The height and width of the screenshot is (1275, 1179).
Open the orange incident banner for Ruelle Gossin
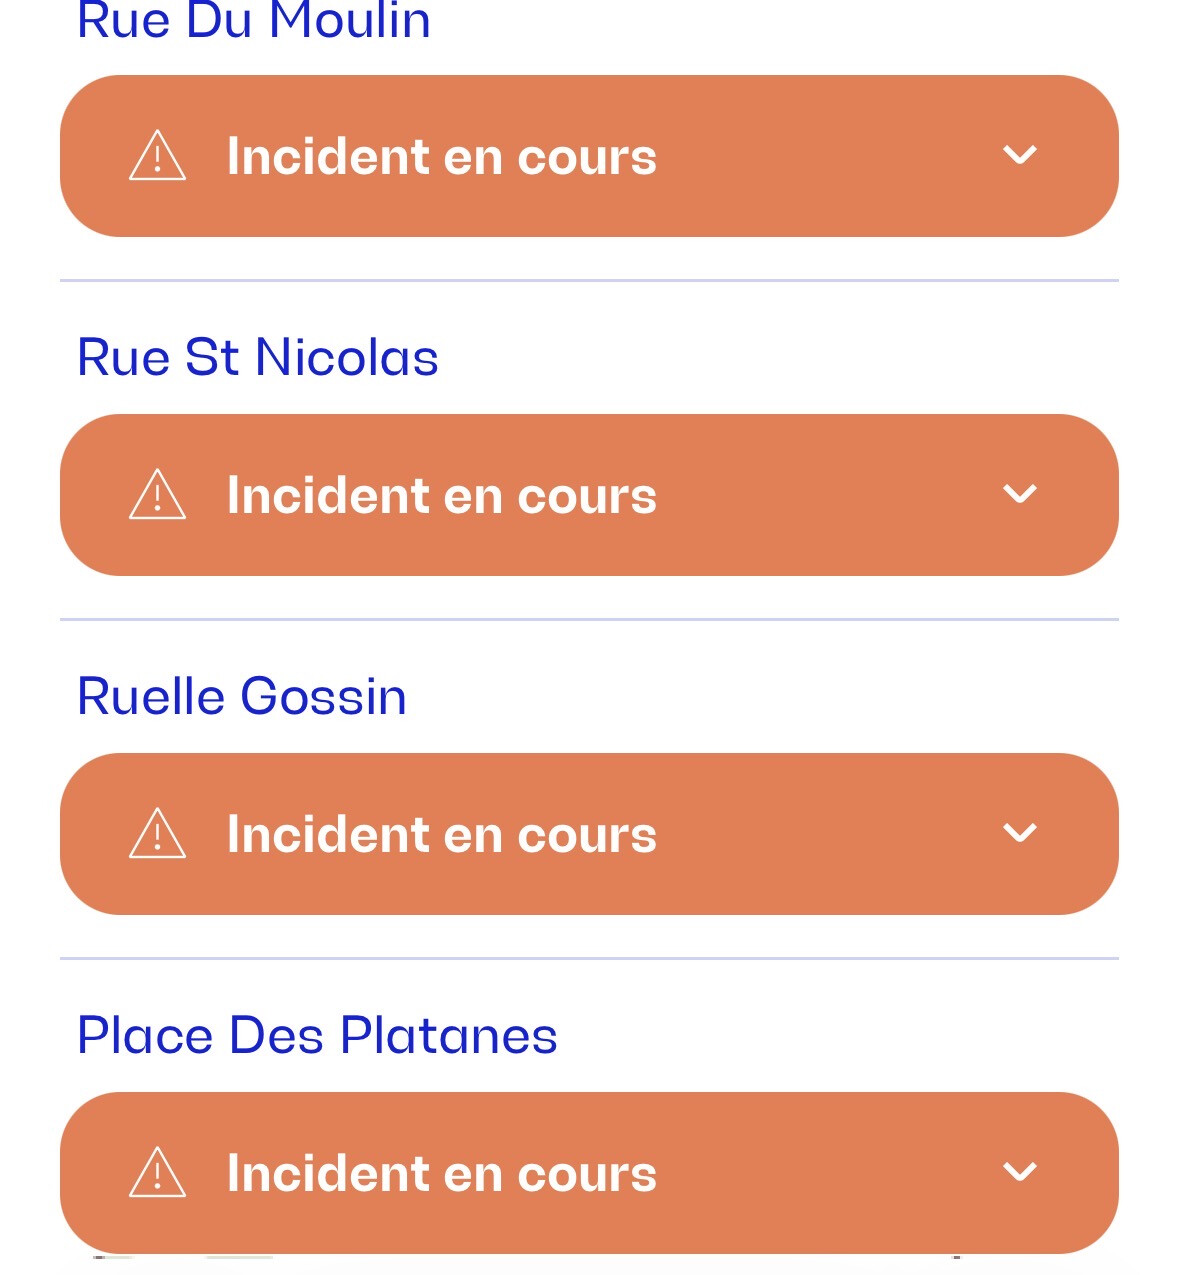[x=800, y=834]
